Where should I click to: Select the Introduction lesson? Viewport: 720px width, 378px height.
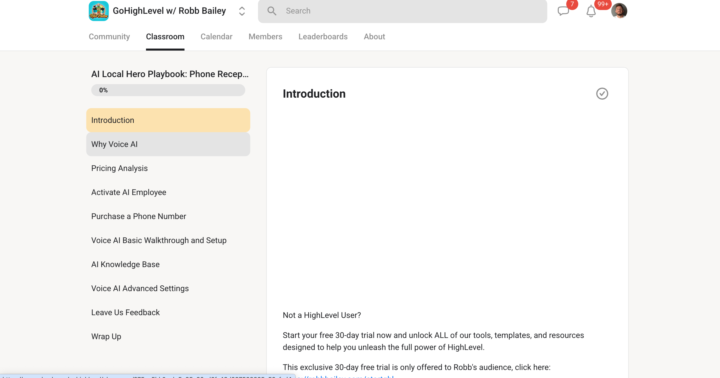coord(168,120)
